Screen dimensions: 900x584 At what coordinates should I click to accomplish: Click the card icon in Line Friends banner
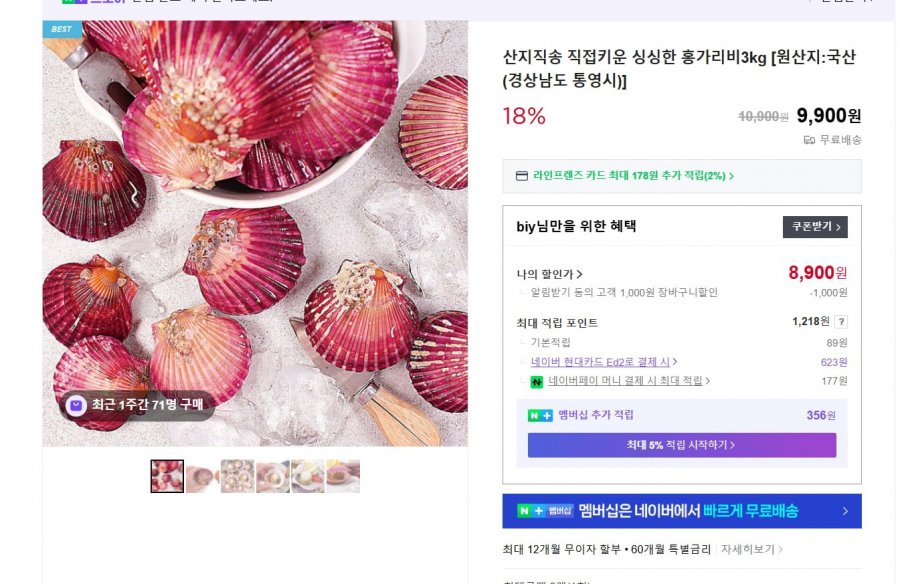(521, 176)
